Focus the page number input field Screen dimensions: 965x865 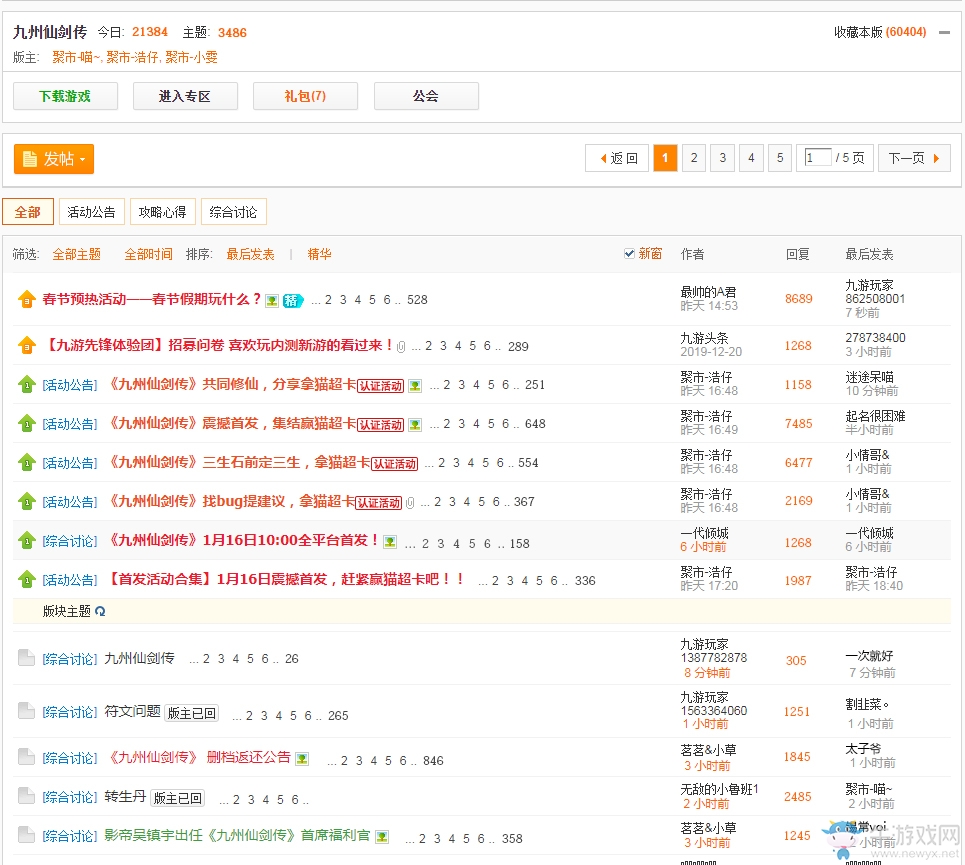click(x=818, y=157)
